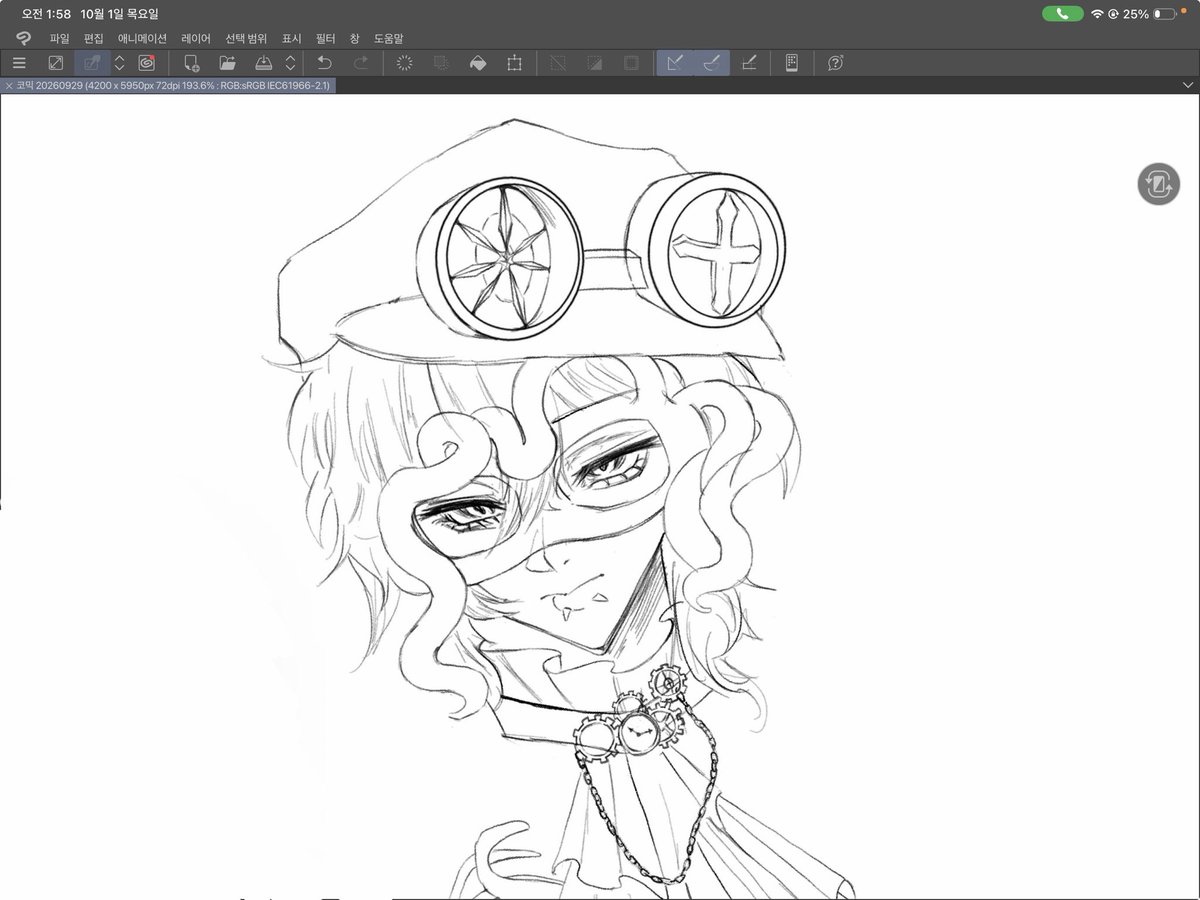Open the 표시 menu
The height and width of the screenshot is (900, 1200).
tap(292, 38)
